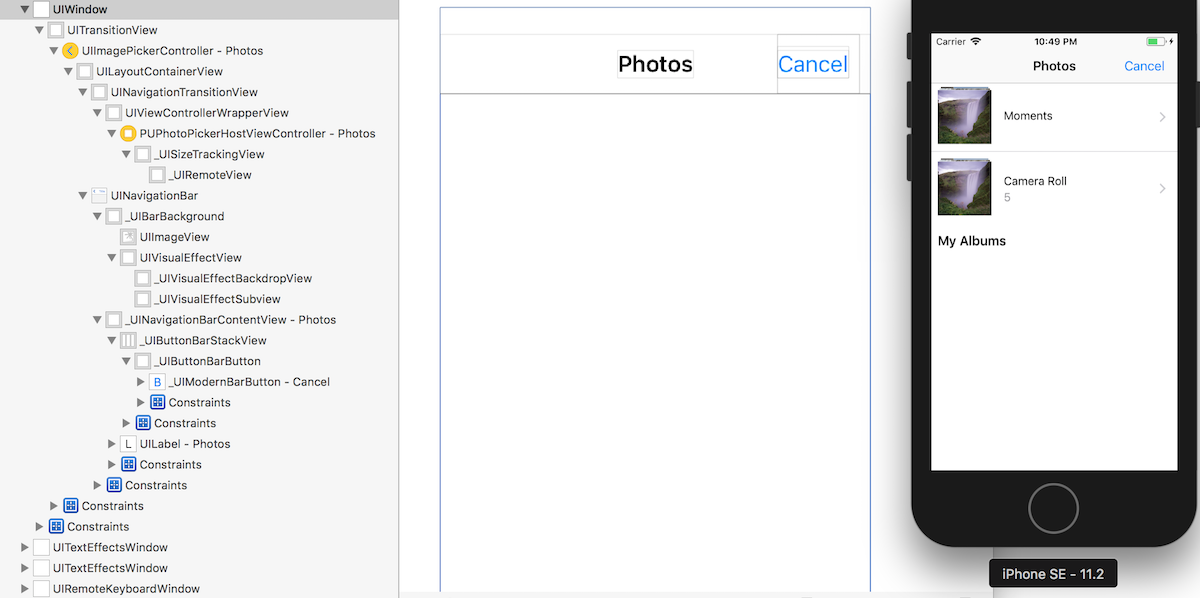The height and width of the screenshot is (598, 1200).
Task: Click the Constraints grid icon under UIButtonBarButton
Action: coord(158,402)
